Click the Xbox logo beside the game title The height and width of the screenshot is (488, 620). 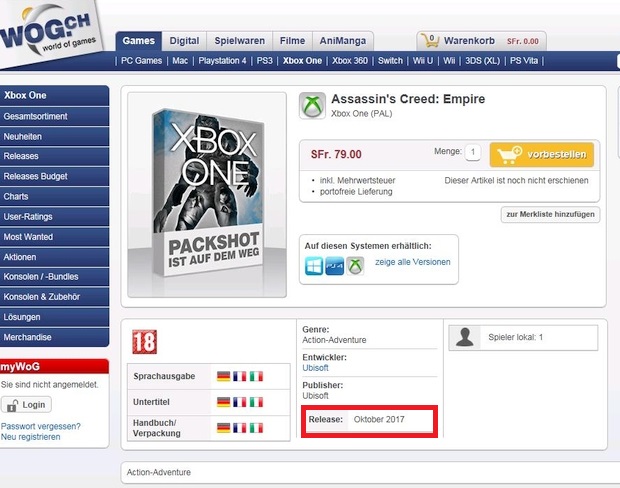312,106
